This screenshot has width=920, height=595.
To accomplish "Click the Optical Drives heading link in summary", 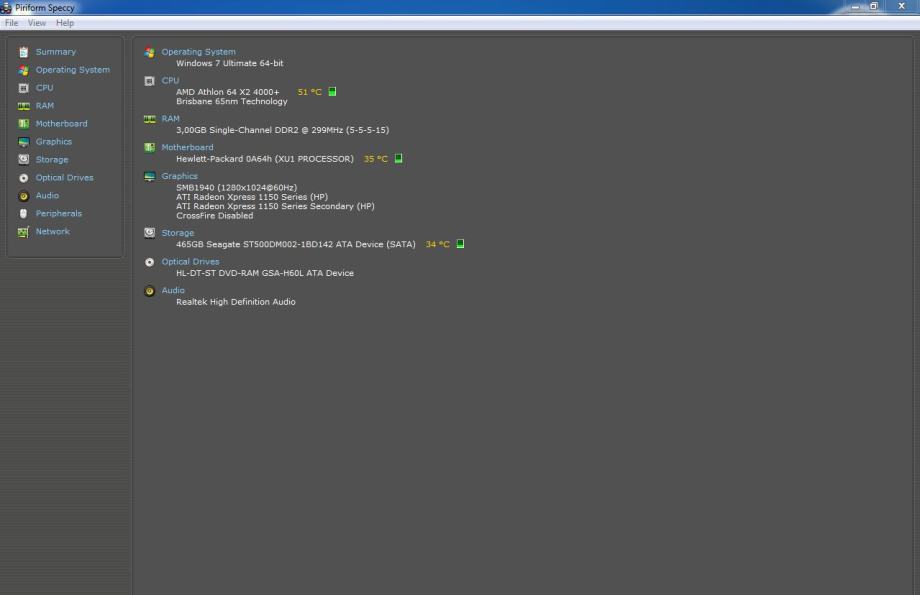I will pos(190,262).
